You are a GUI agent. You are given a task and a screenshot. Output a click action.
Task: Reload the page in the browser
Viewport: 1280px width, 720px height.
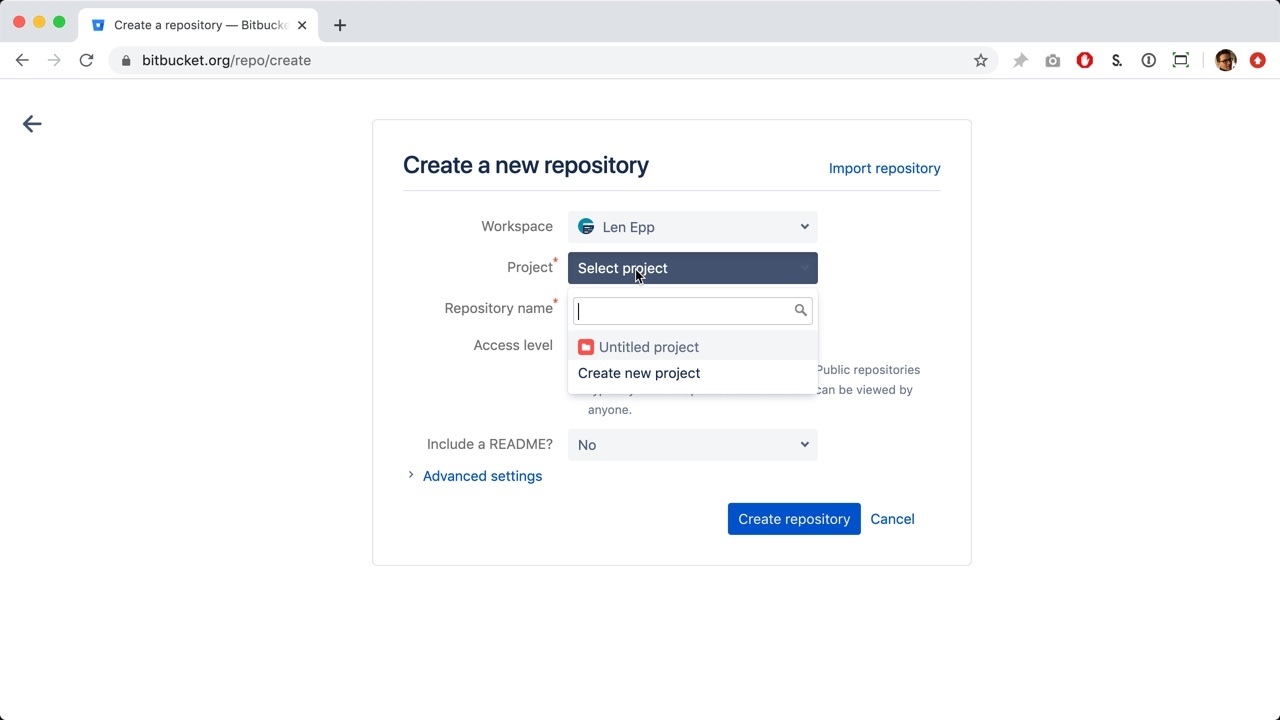tap(86, 61)
